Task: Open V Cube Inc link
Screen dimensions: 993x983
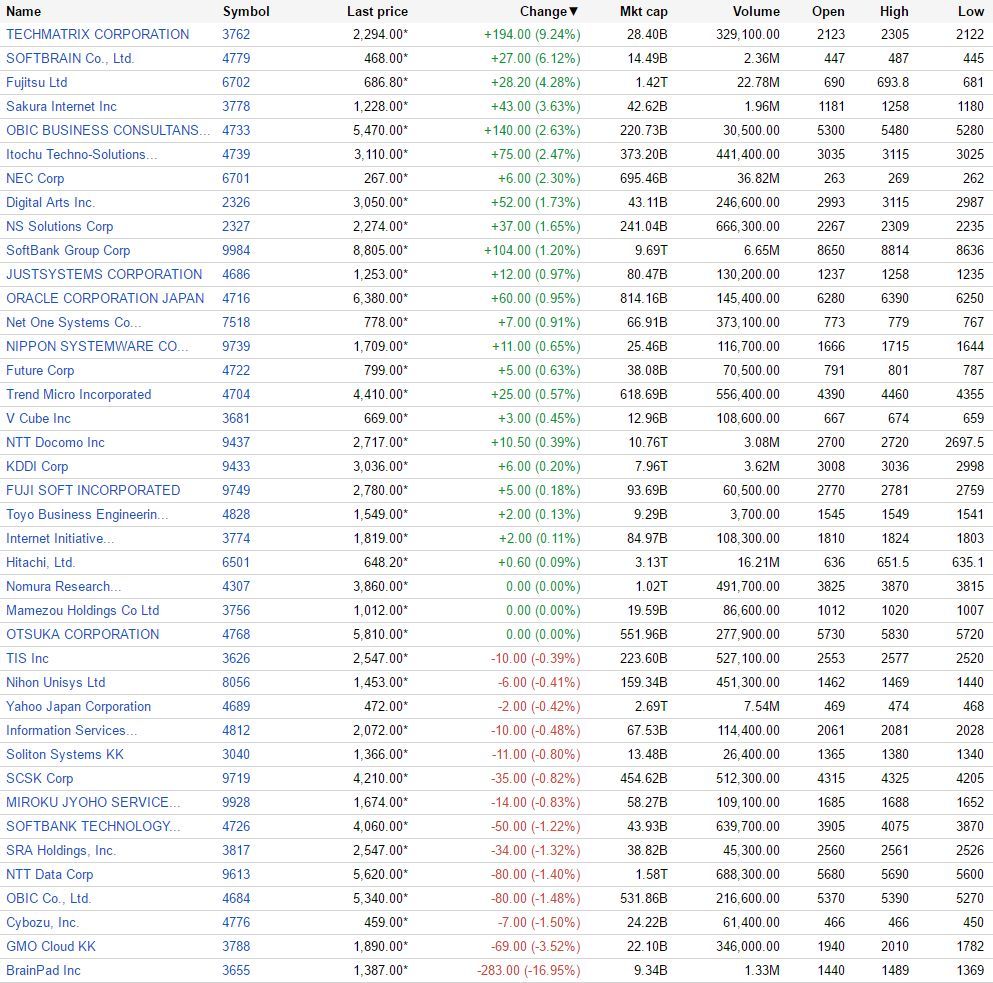Action: click(x=38, y=419)
